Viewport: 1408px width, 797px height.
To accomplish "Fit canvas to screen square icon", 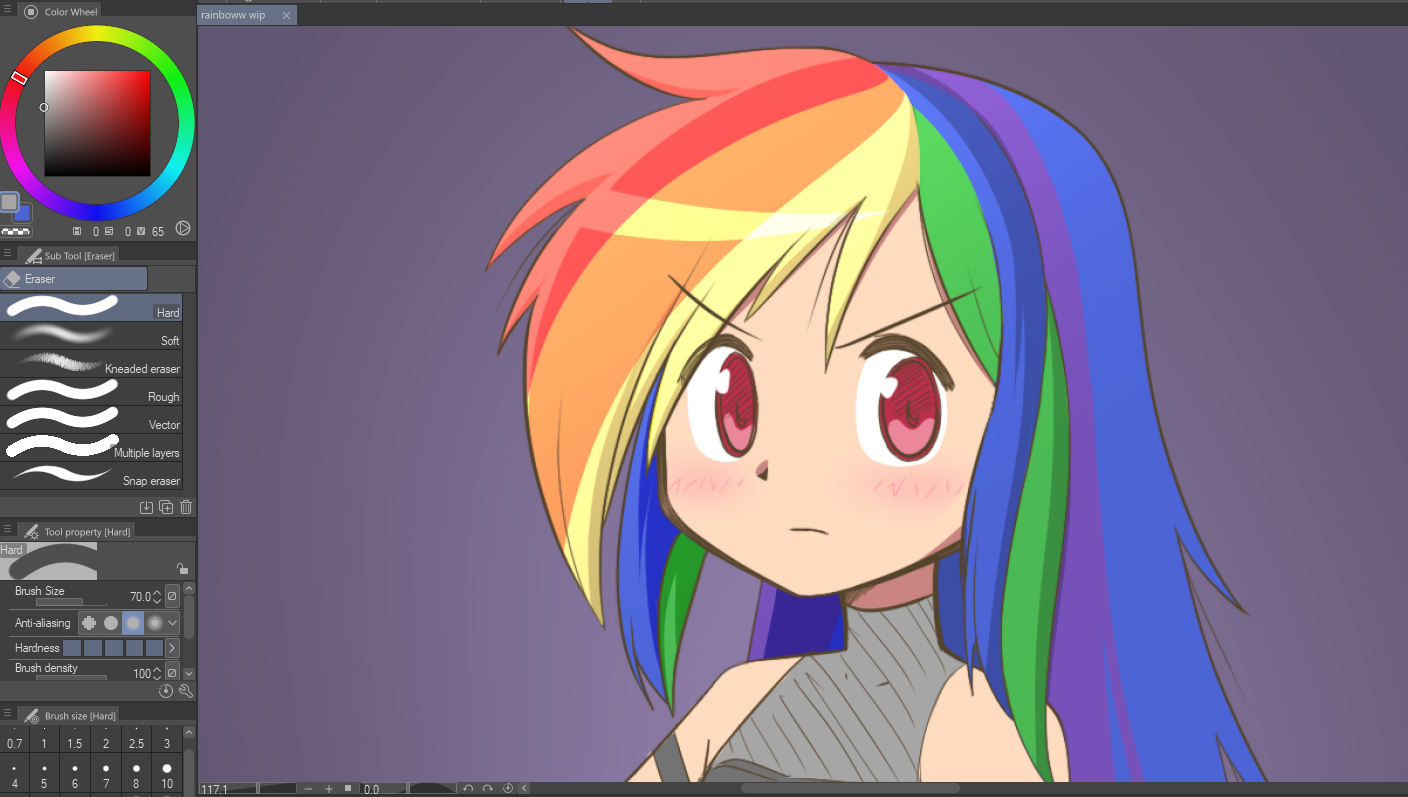I will point(348,789).
